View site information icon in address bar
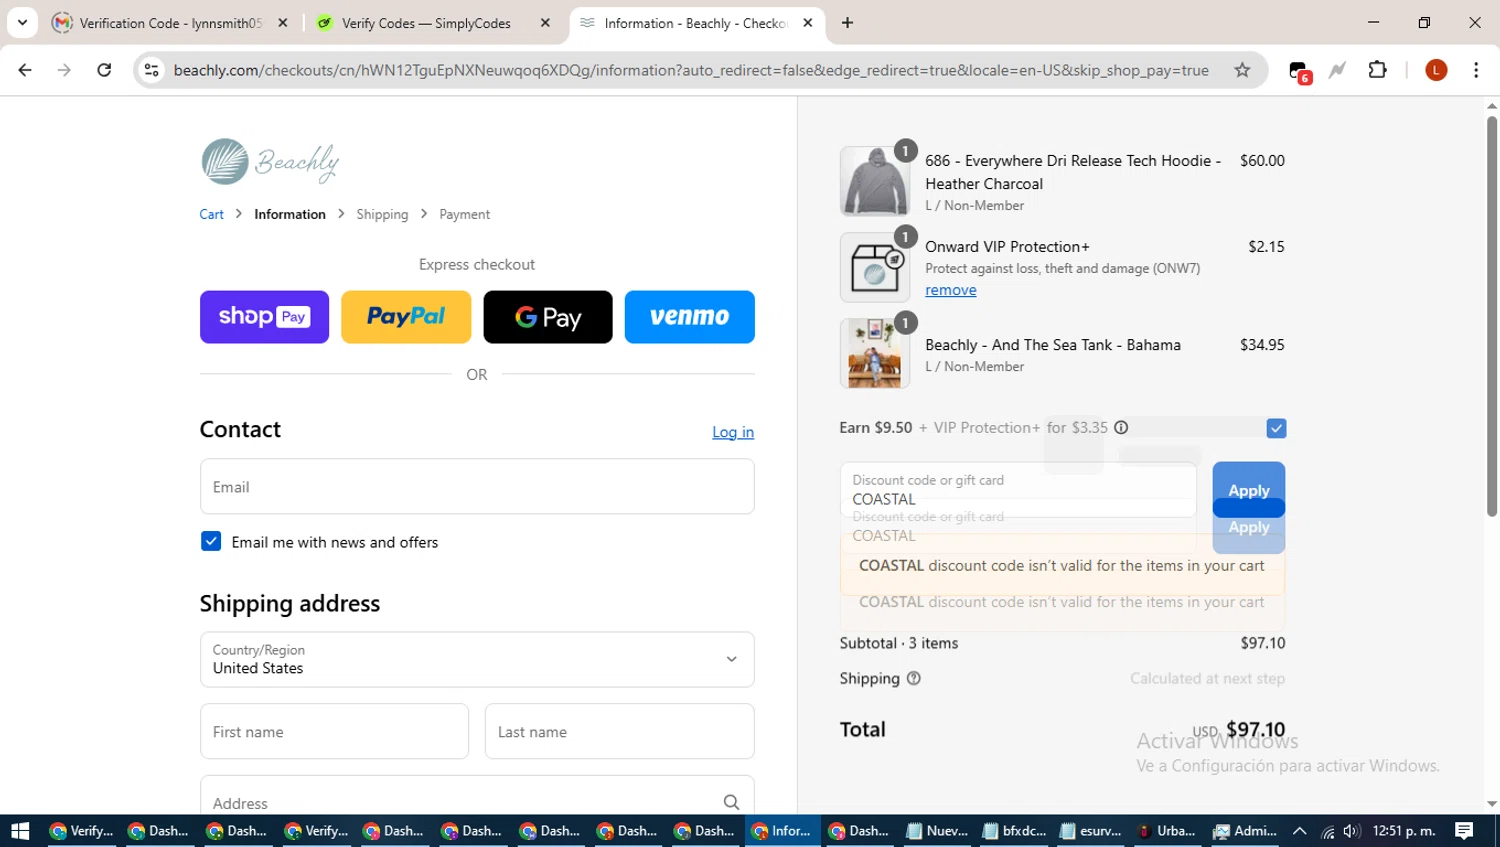 pos(151,70)
